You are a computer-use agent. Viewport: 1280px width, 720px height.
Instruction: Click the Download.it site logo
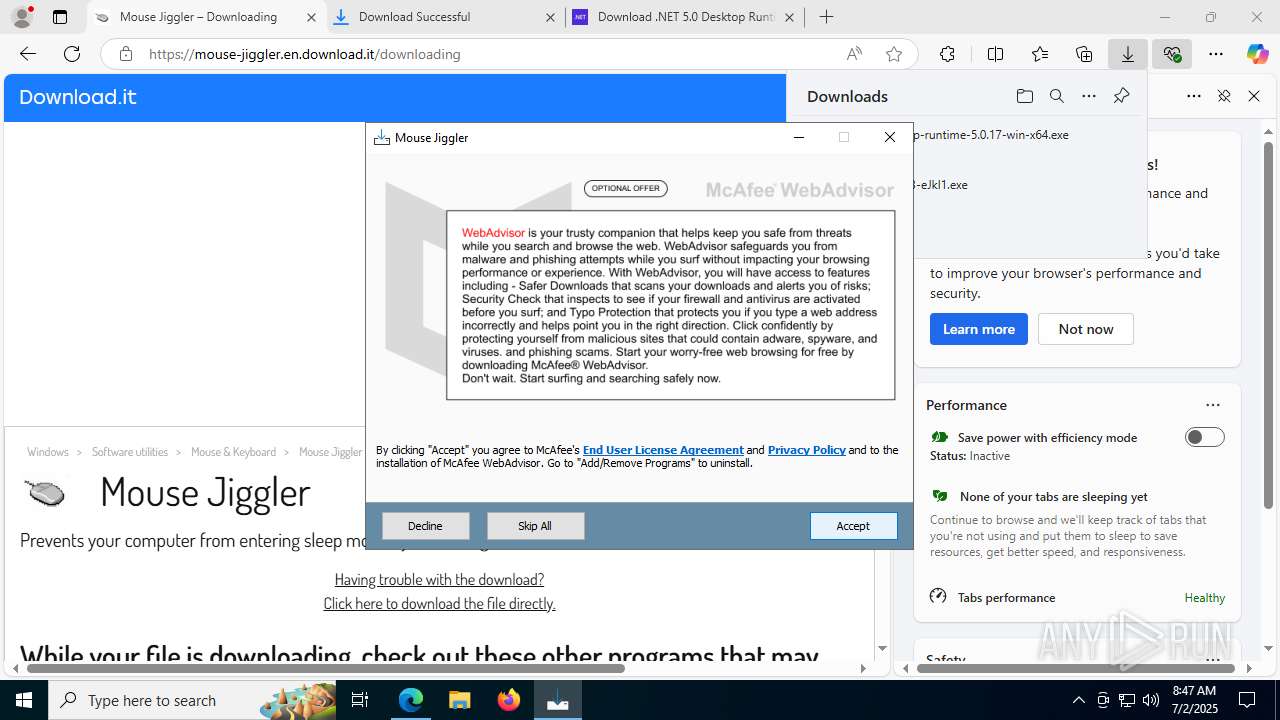pos(77,97)
